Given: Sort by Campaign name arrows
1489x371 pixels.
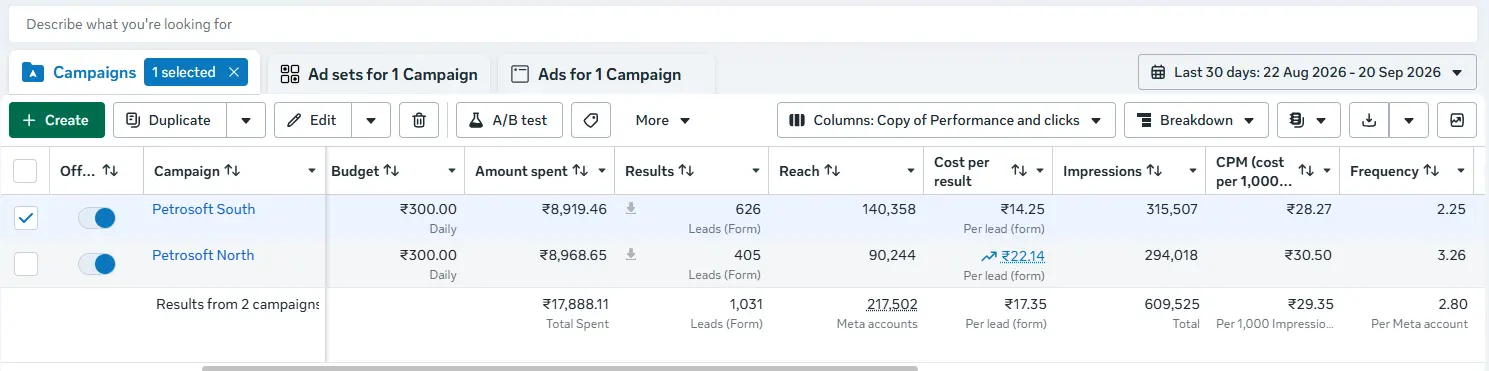Looking at the screenshot, I should 232,171.
